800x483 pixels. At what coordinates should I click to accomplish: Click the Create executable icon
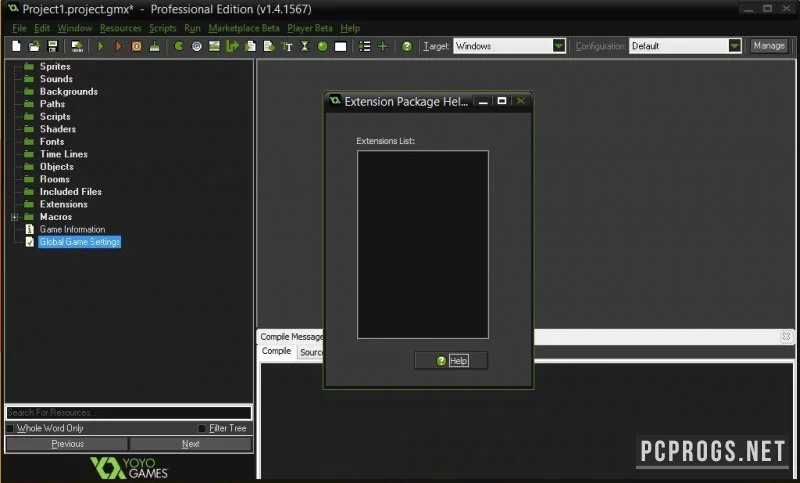pos(77,46)
